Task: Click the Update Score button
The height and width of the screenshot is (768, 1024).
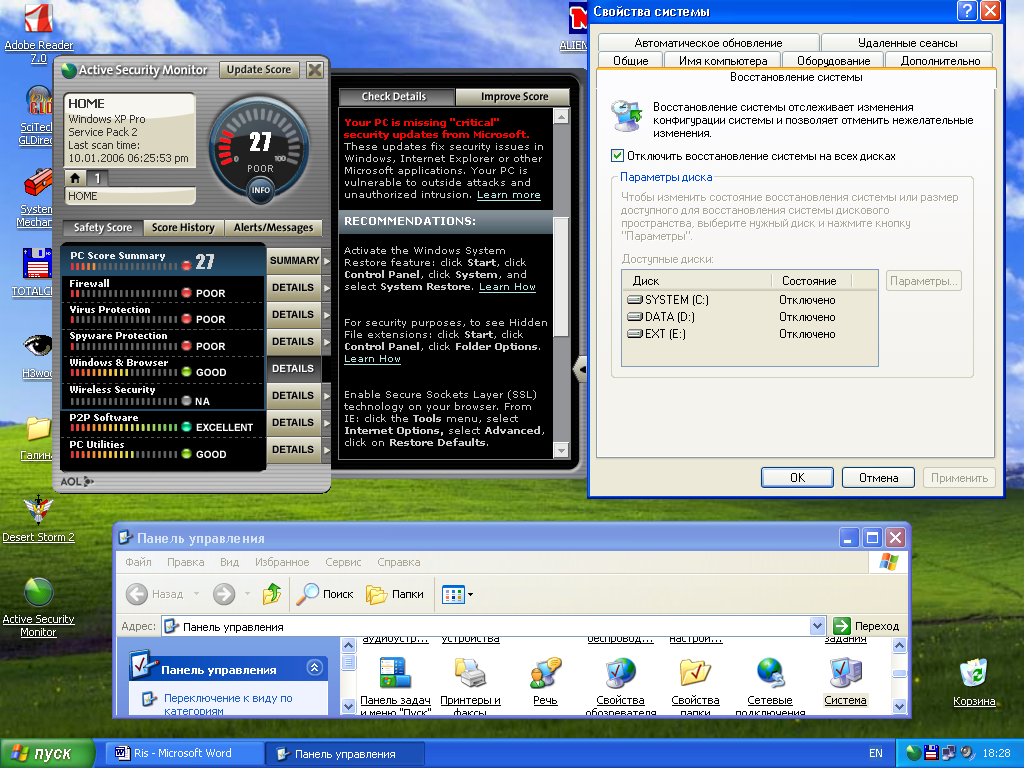Action: point(258,70)
